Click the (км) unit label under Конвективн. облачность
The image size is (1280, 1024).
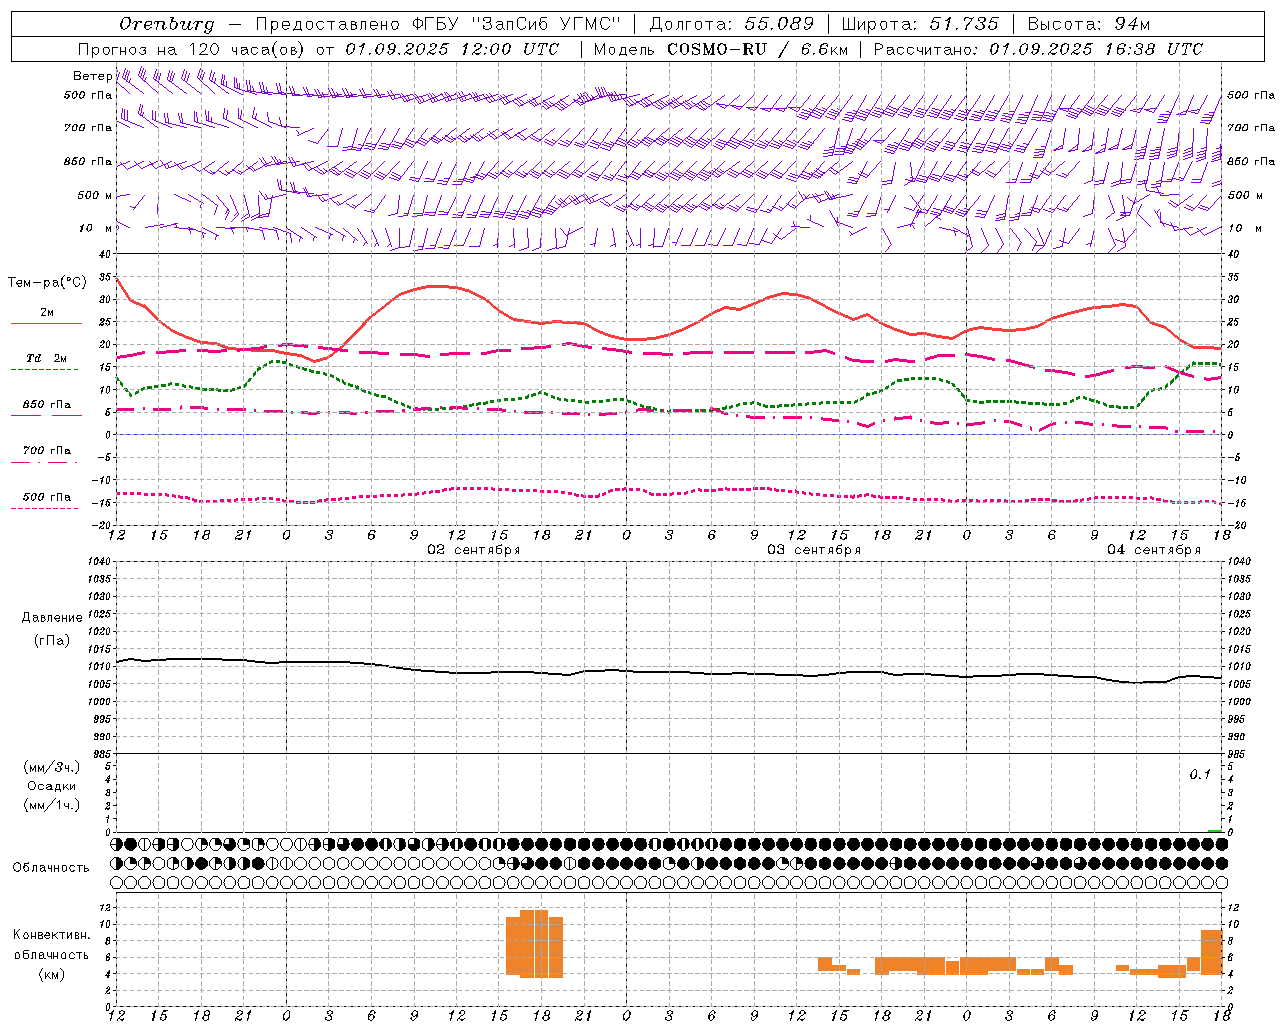[x=52, y=974]
